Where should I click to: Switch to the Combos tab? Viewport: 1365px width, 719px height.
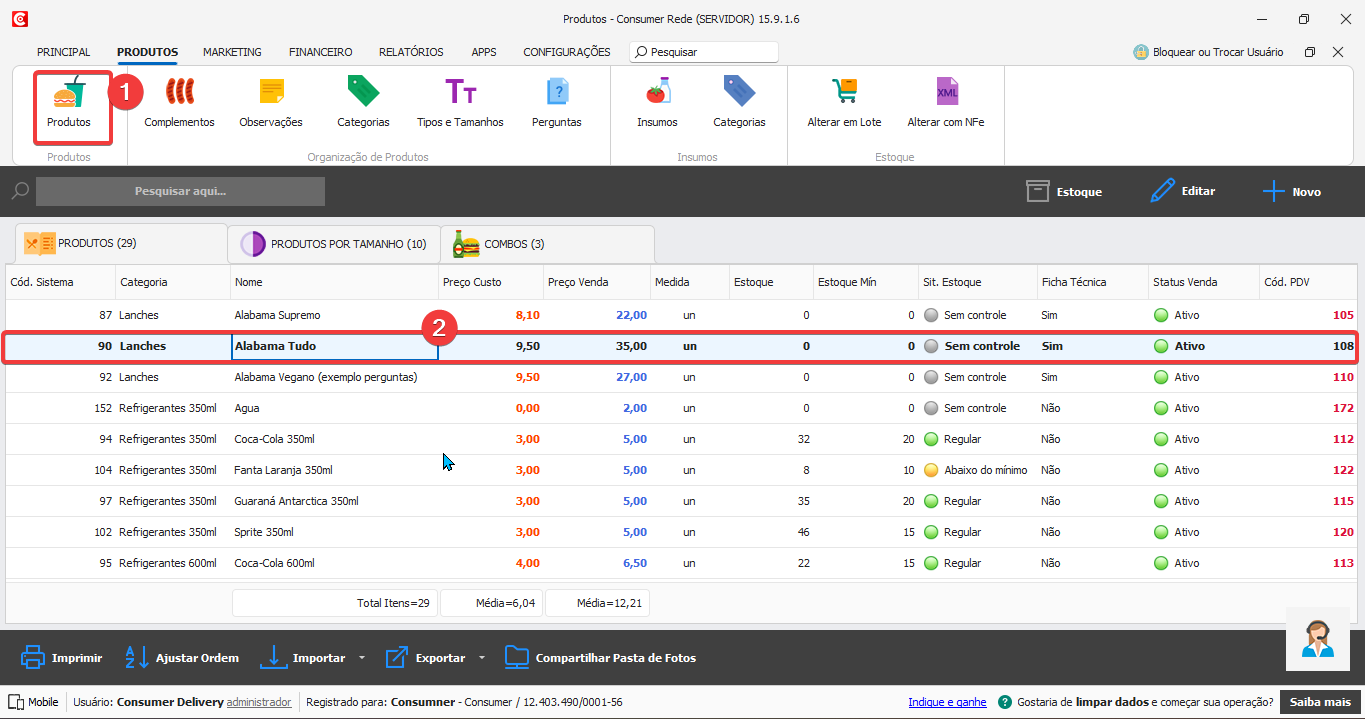click(500, 244)
